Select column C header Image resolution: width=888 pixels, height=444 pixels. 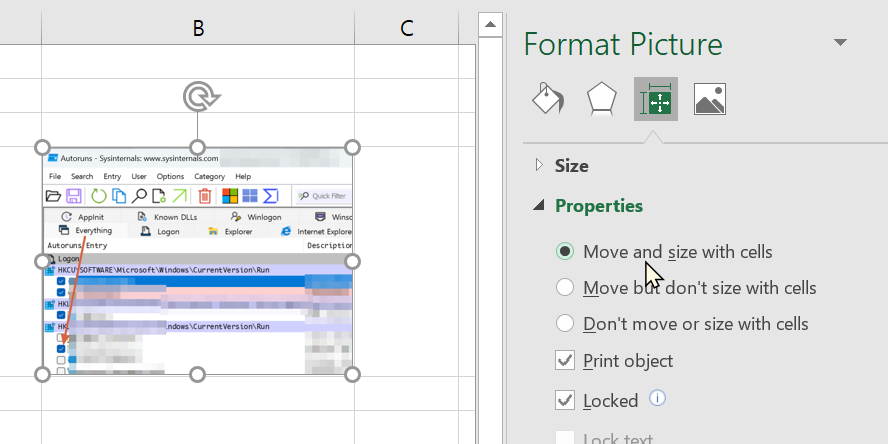pos(406,27)
